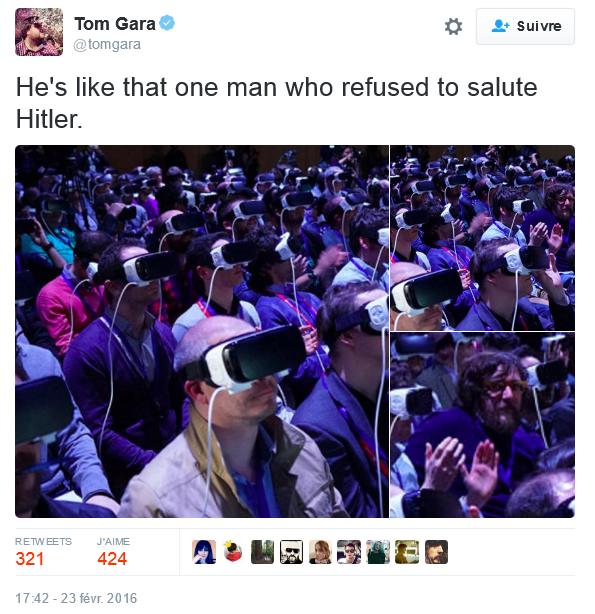Click the last bearded profile-face avatar
Screen dimensions: 595x614
(436, 552)
